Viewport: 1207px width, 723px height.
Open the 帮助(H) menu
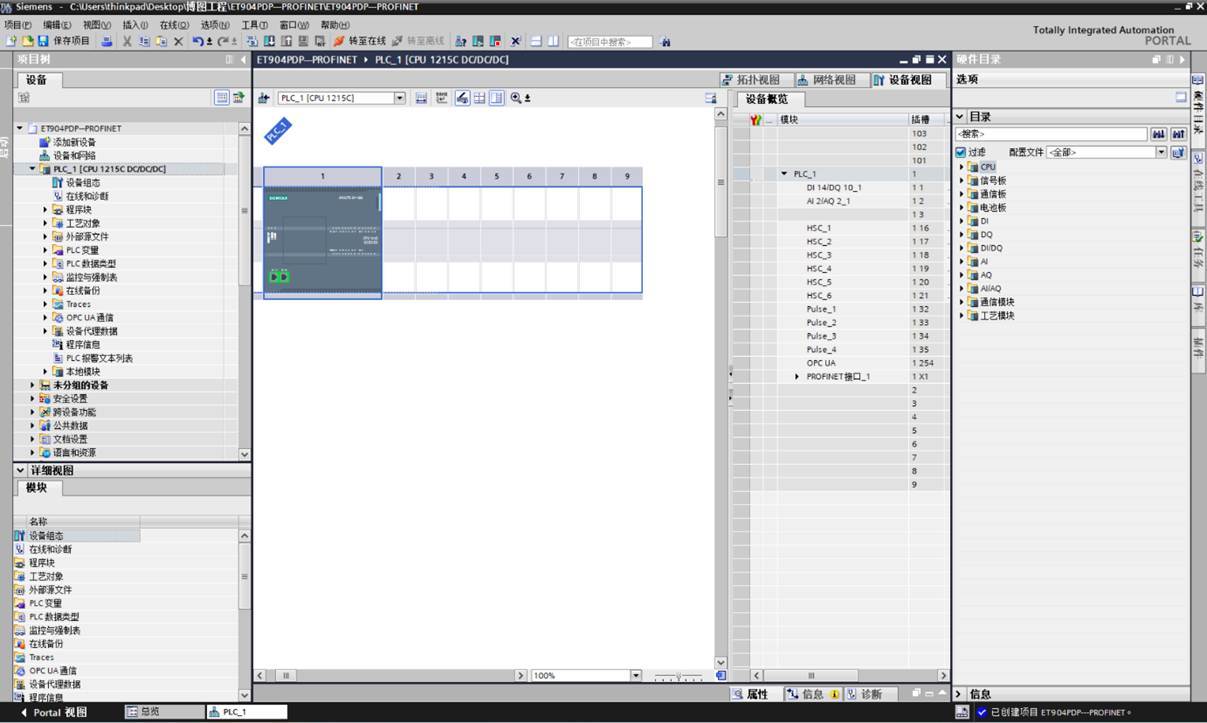(335, 25)
